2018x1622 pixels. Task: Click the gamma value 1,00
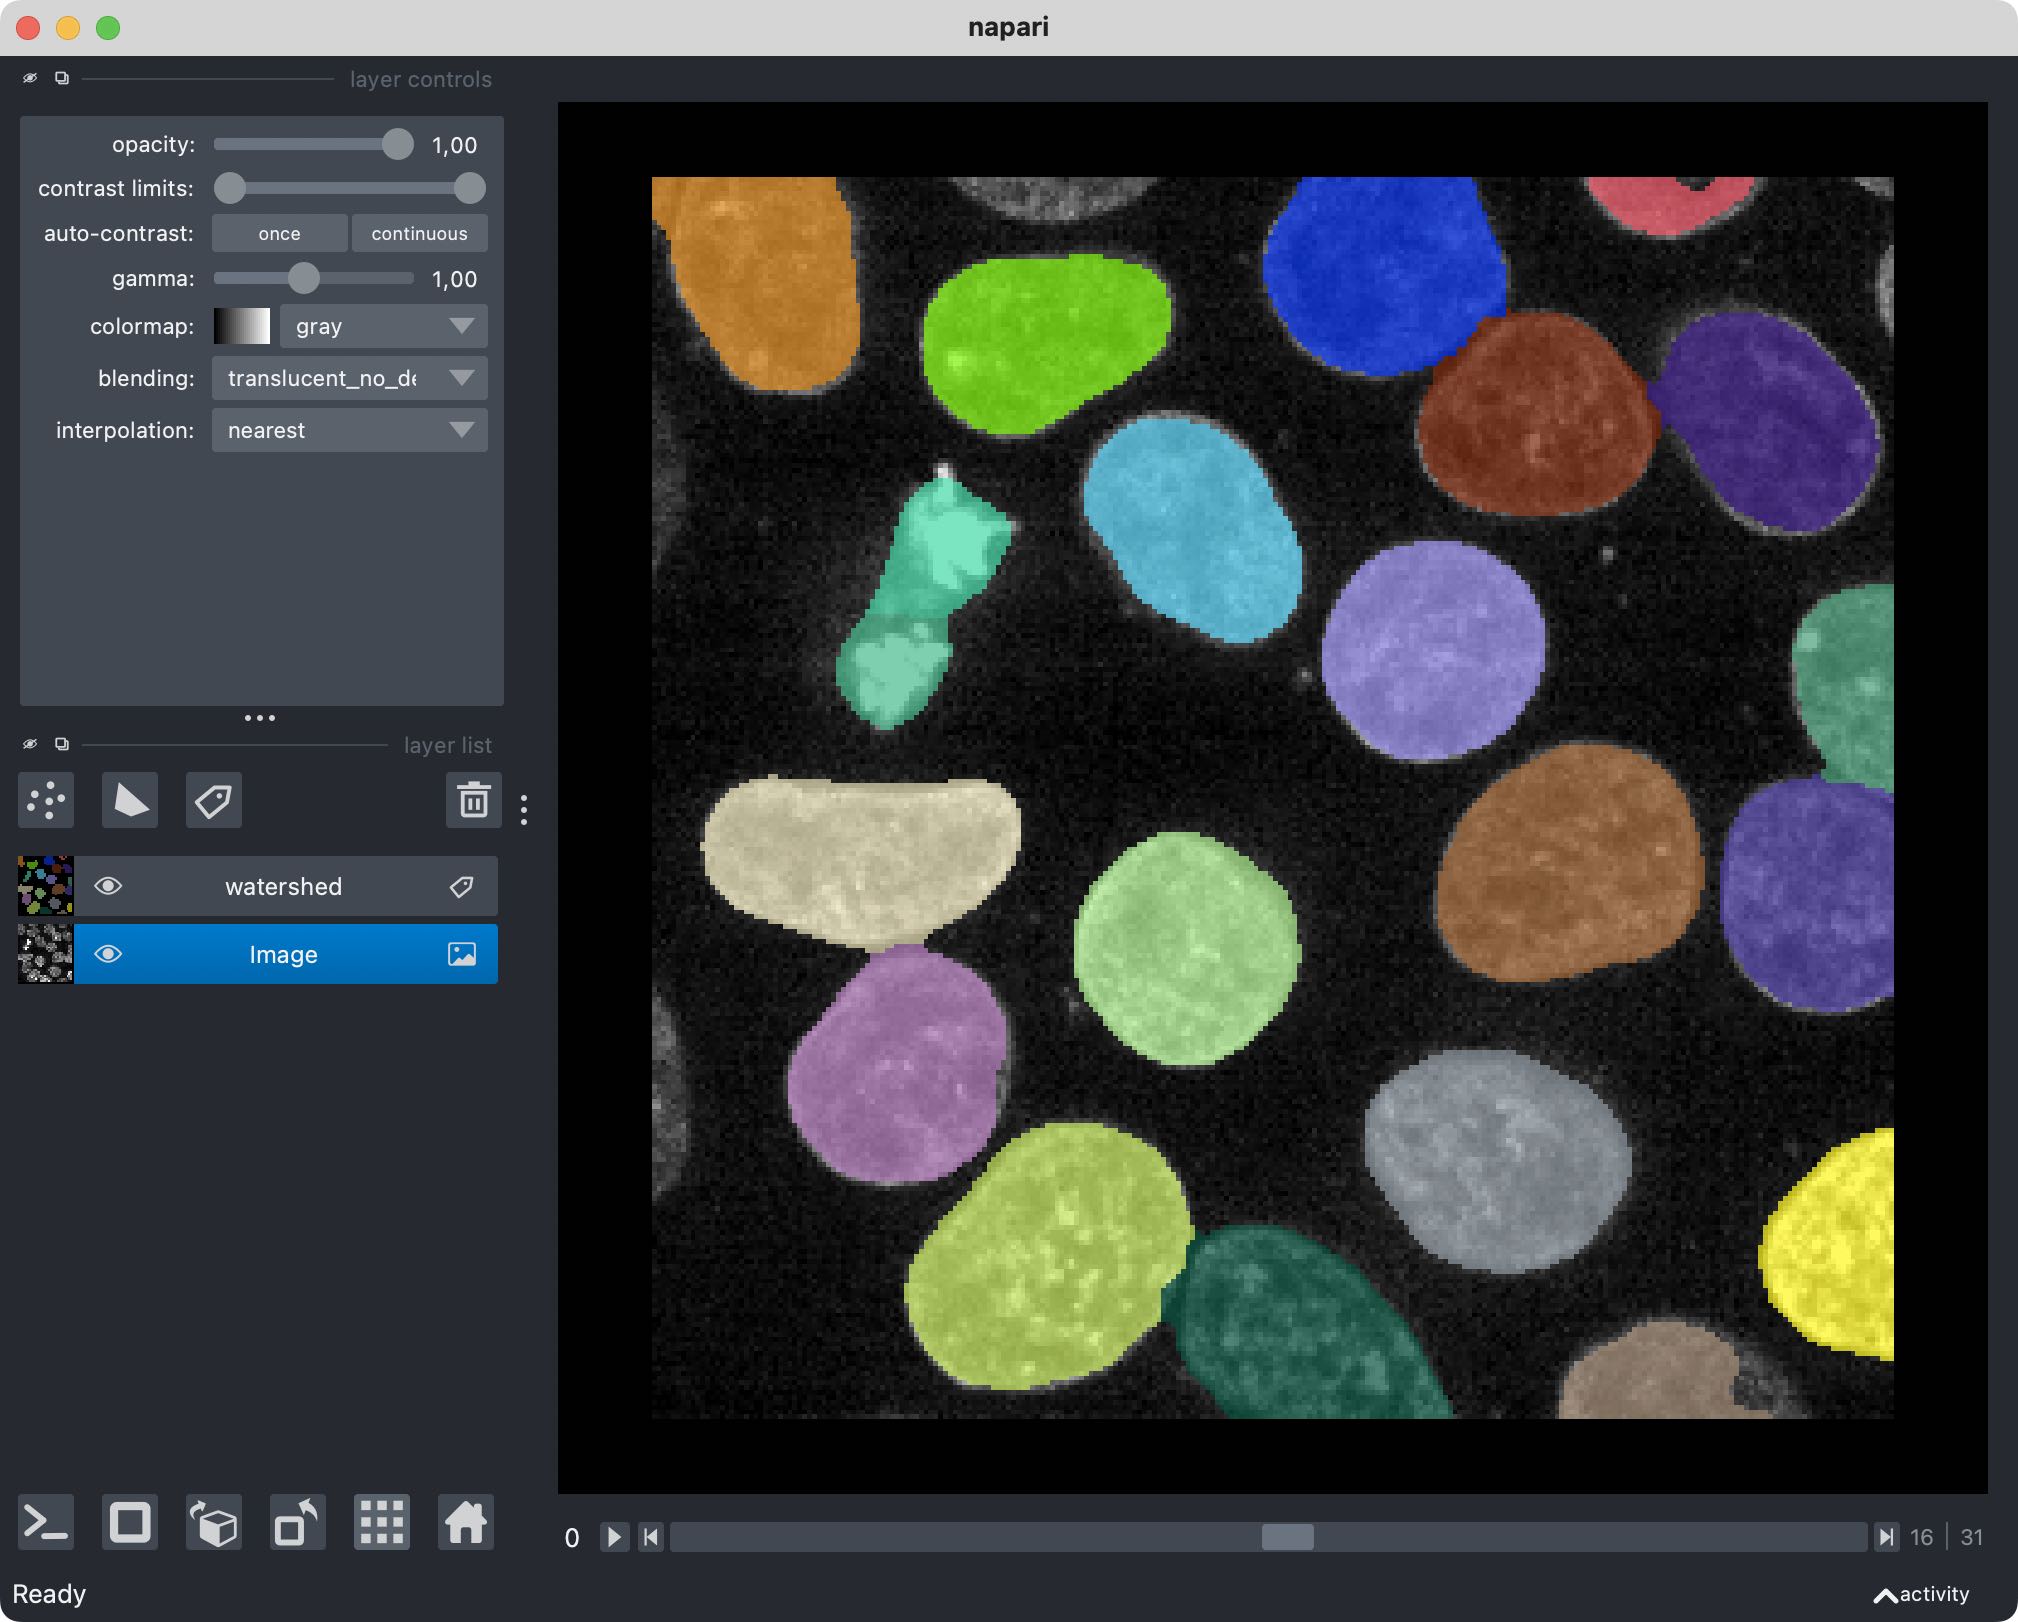[454, 279]
